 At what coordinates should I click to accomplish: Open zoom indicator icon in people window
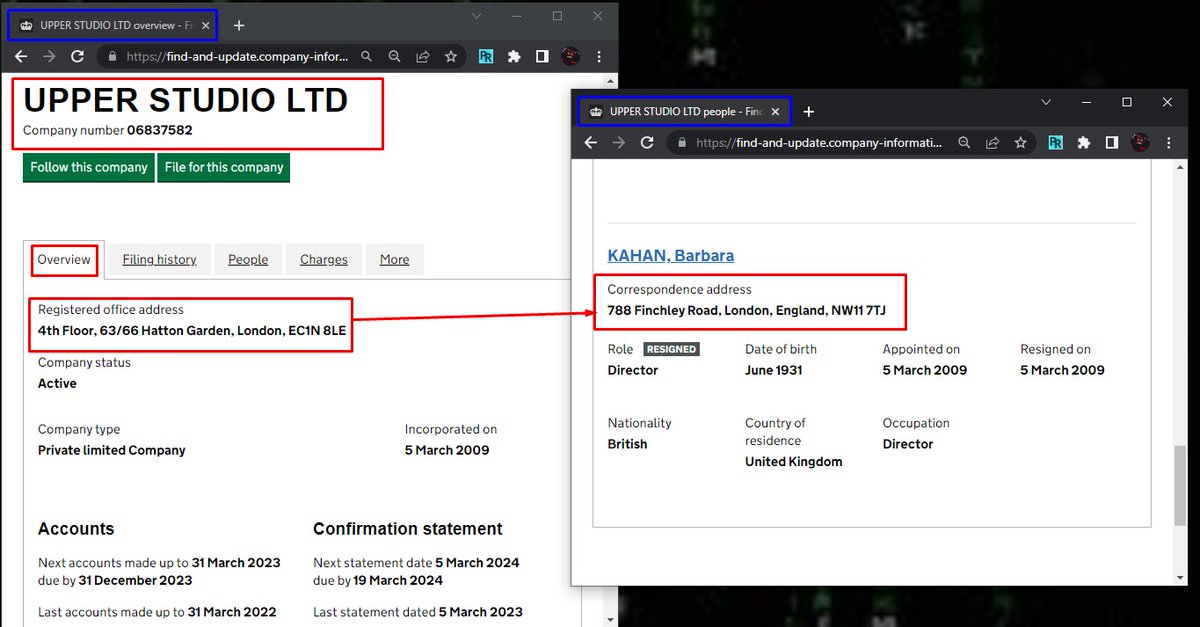[964, 143]
